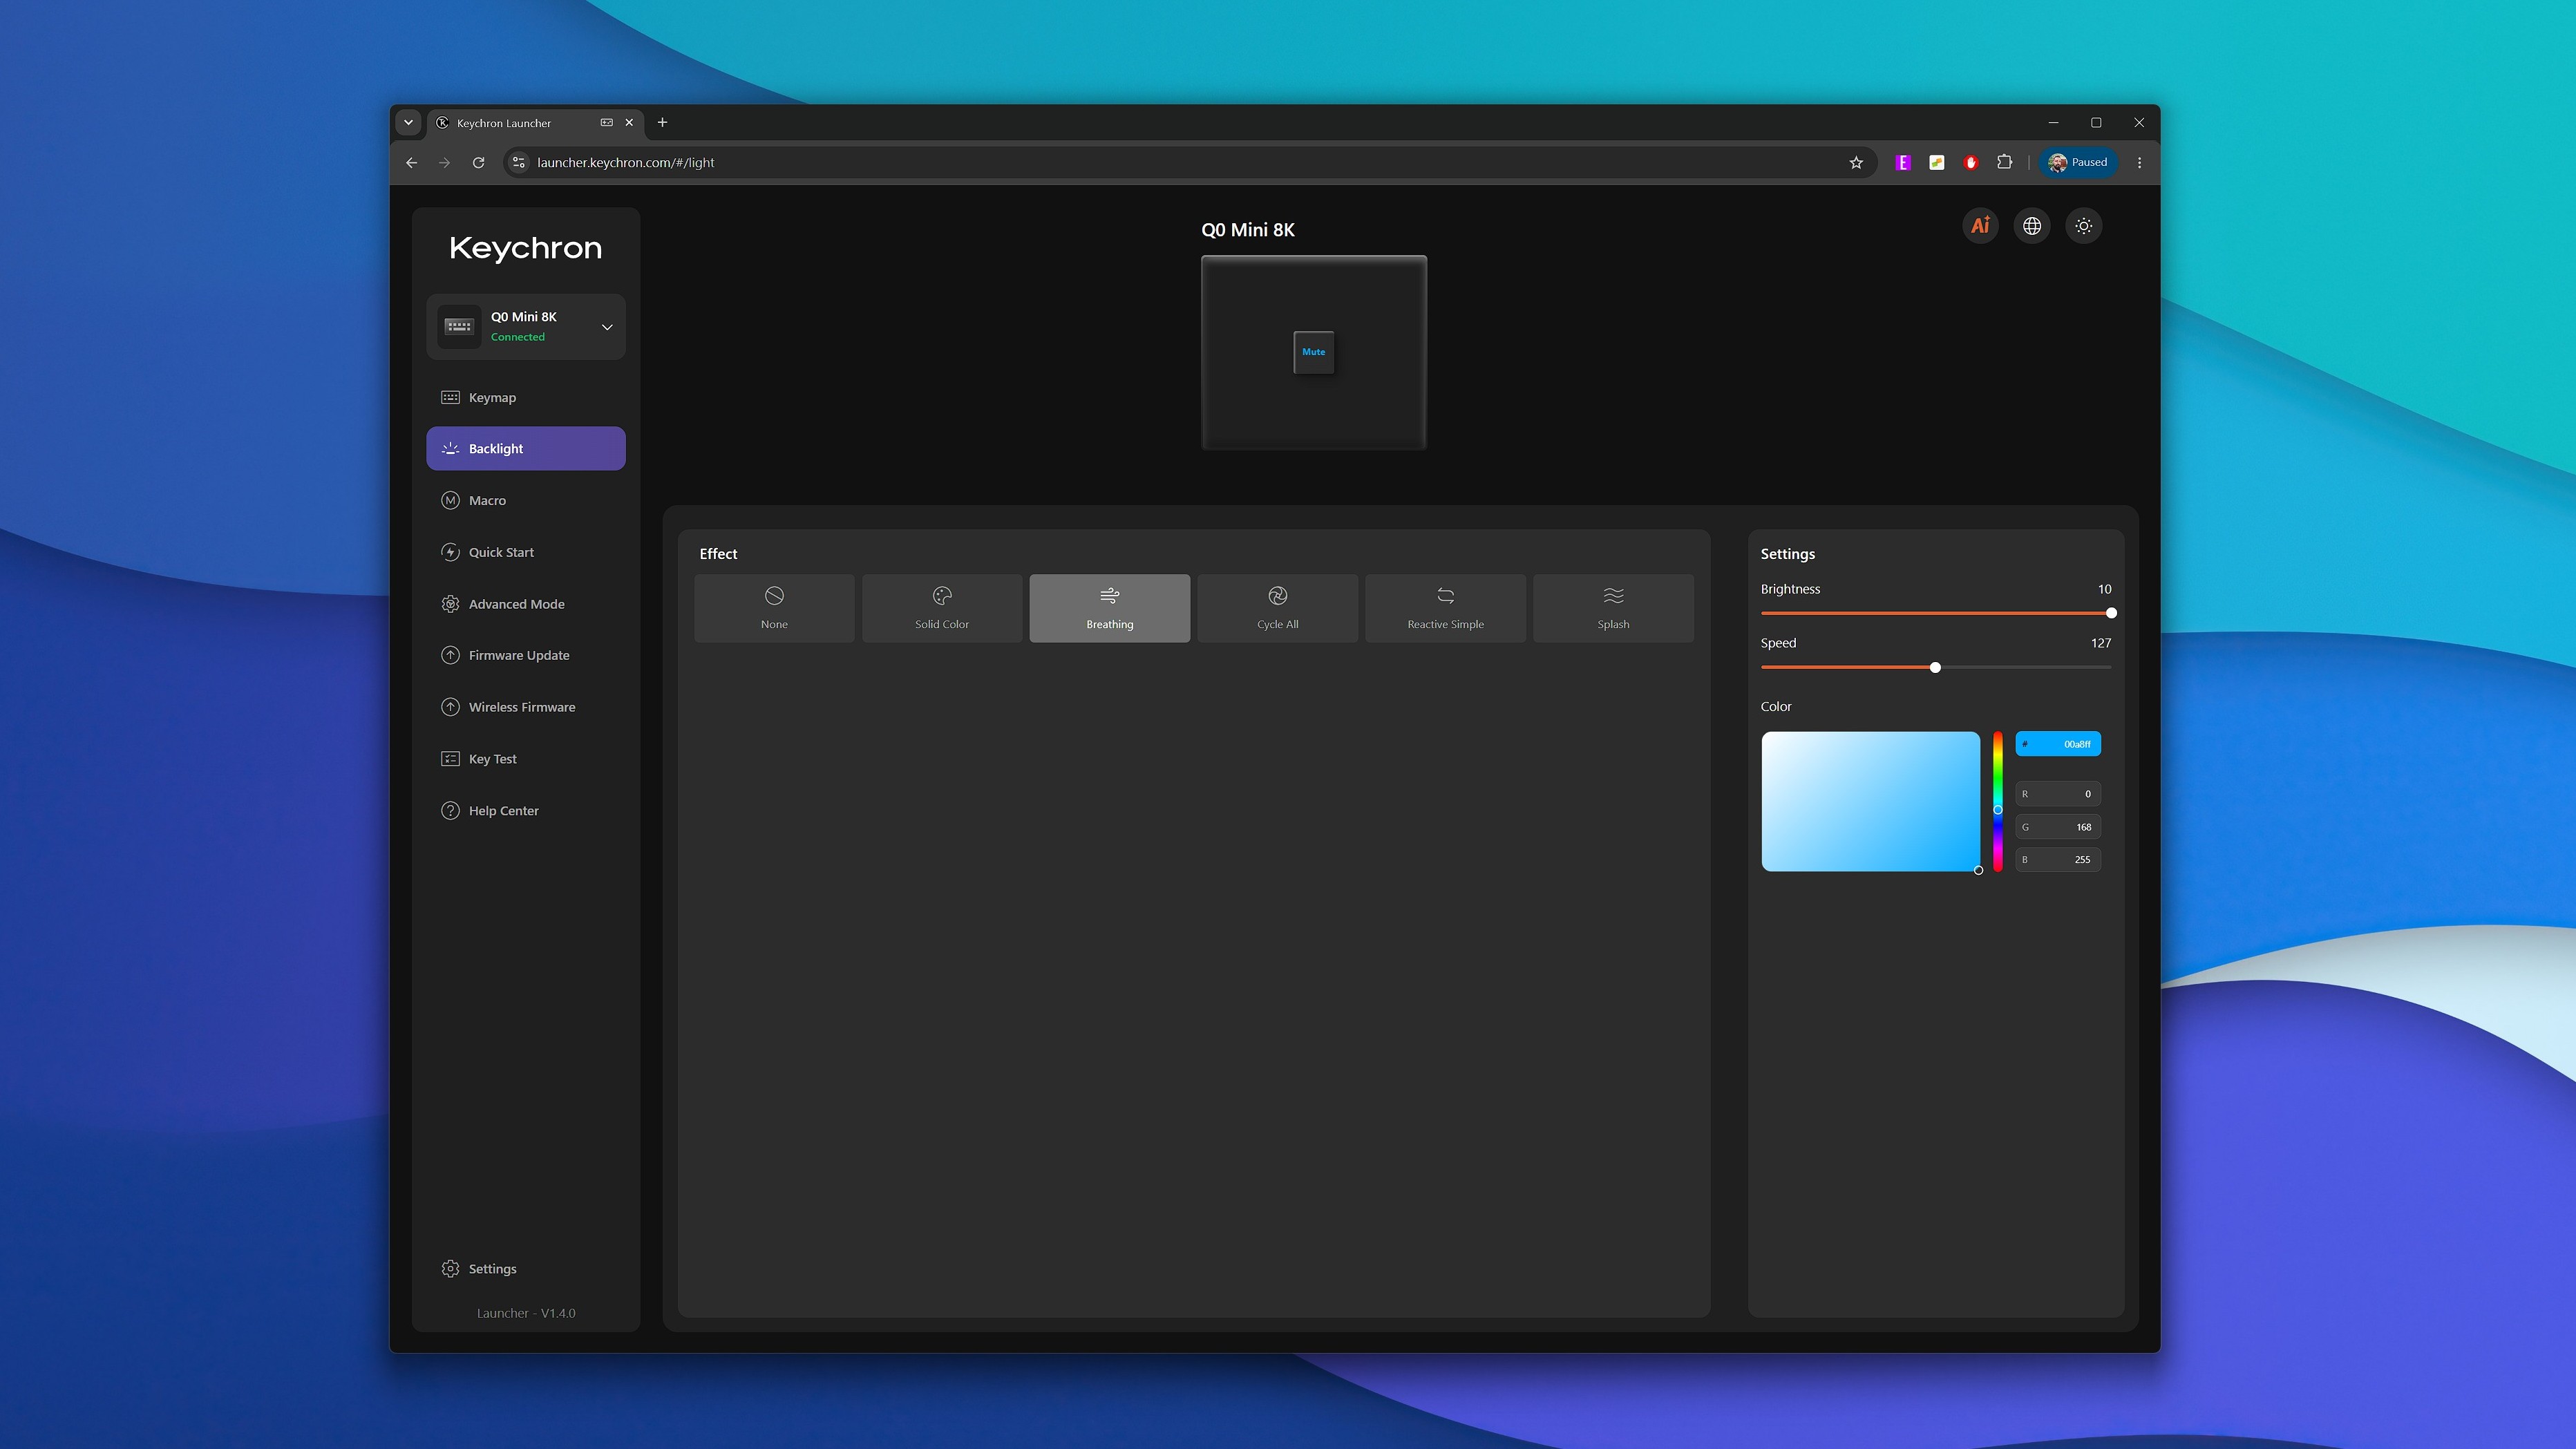Open Key Test page
The height and width of the screenshot is (1449, 2576).
(526, 759)
